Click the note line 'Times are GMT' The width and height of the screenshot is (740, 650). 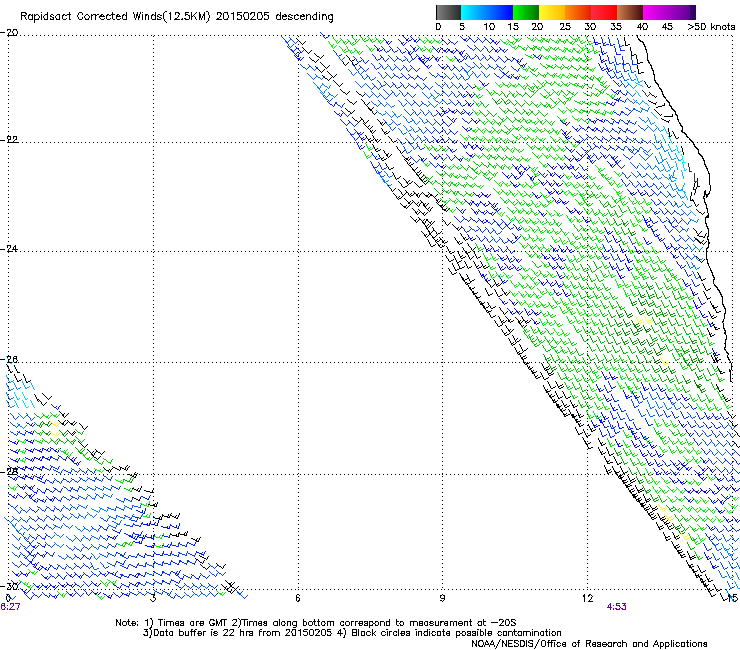tap(191, 623)
